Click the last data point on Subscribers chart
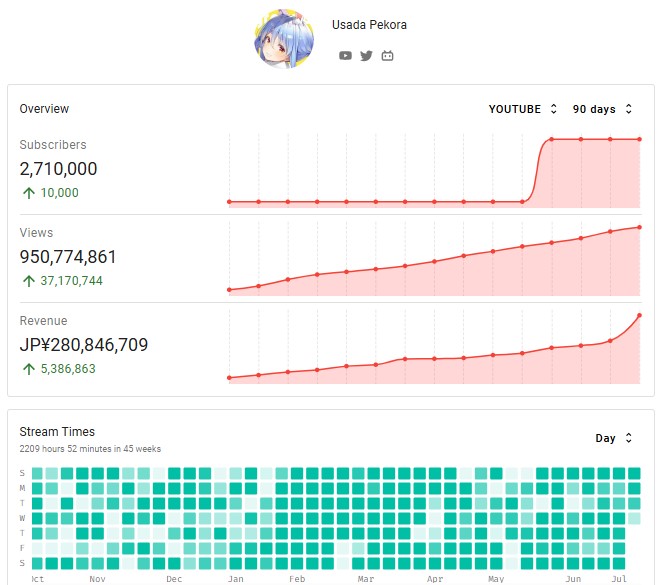 pyautogui.click(x=639, y=139)
